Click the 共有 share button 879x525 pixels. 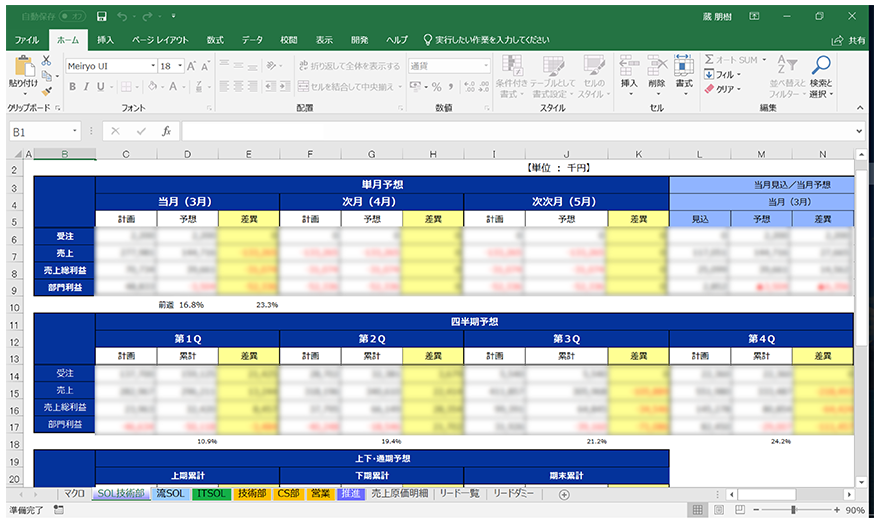[x=850, y=40]
